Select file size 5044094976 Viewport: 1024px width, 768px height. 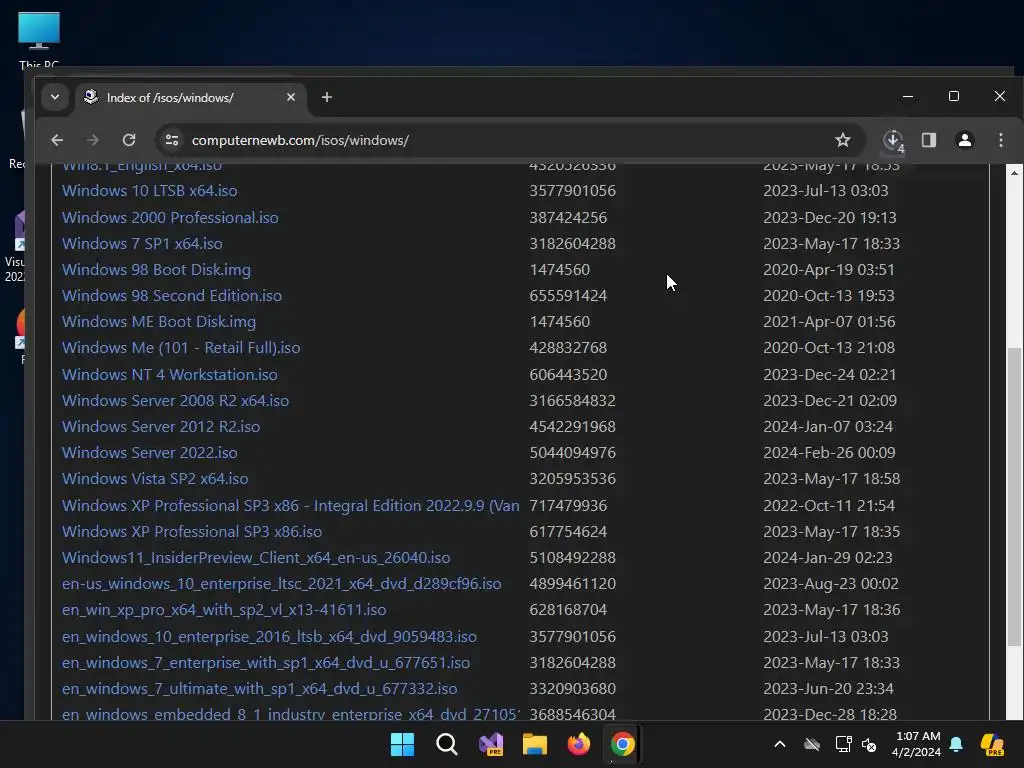click(572, 453)
